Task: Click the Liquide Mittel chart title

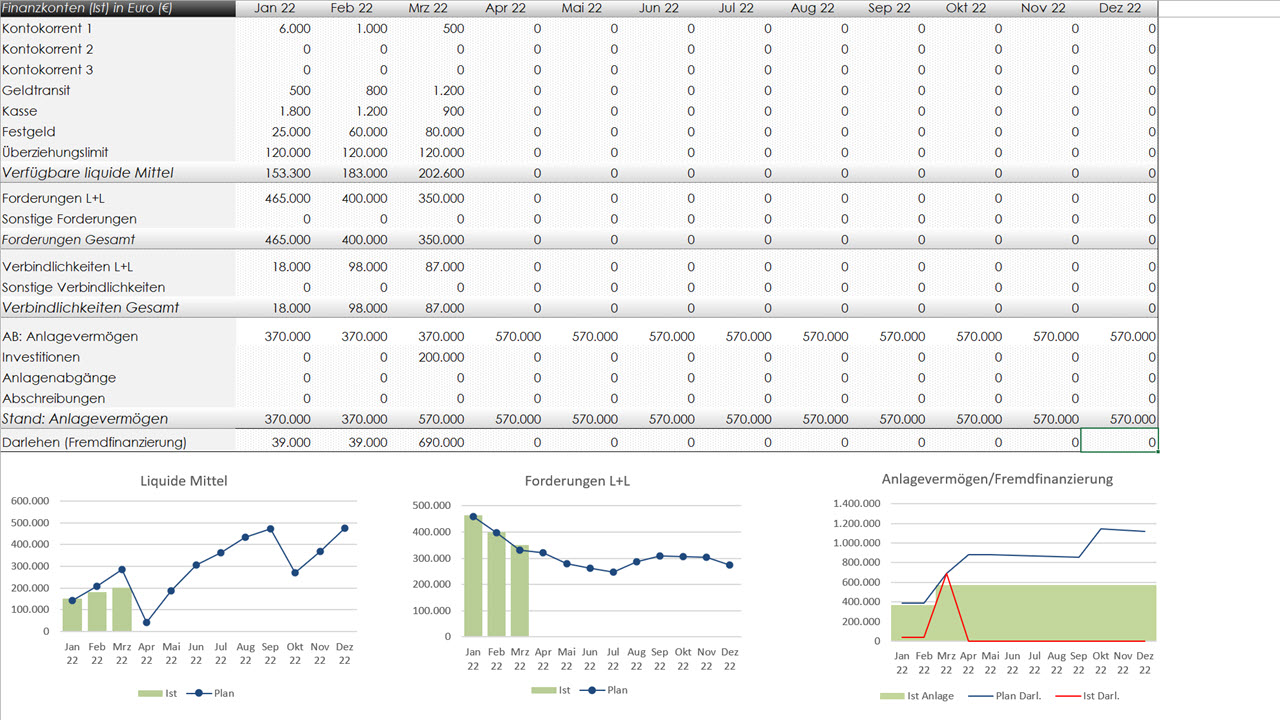Action: tap(184, 481)
